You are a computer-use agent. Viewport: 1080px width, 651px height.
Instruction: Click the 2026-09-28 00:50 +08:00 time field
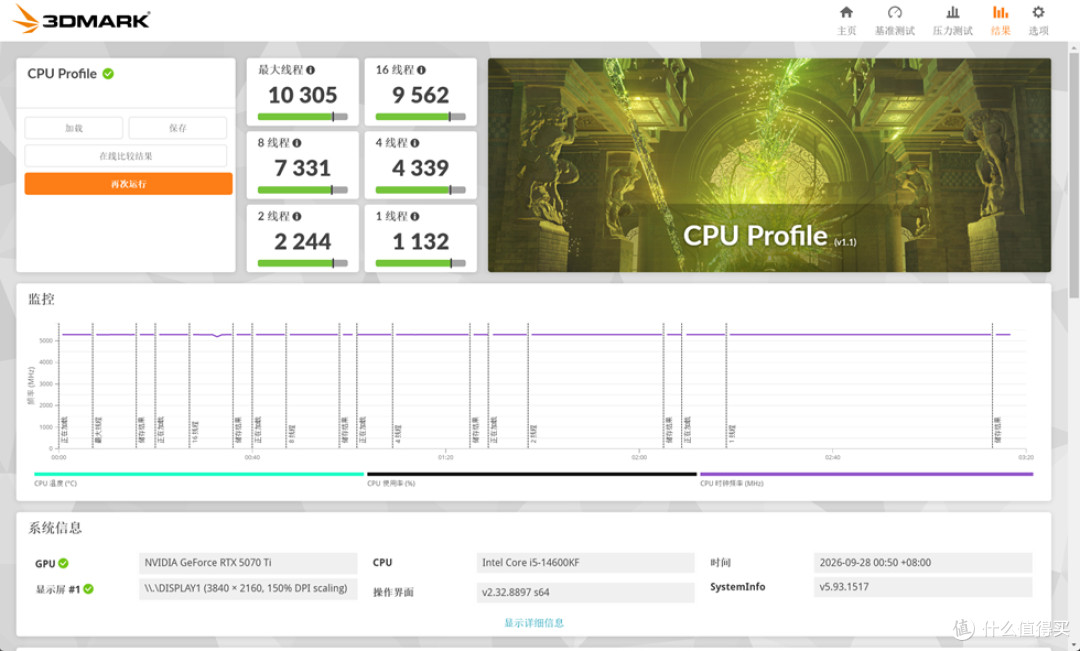pyautogui.click(x=923, y=563)
